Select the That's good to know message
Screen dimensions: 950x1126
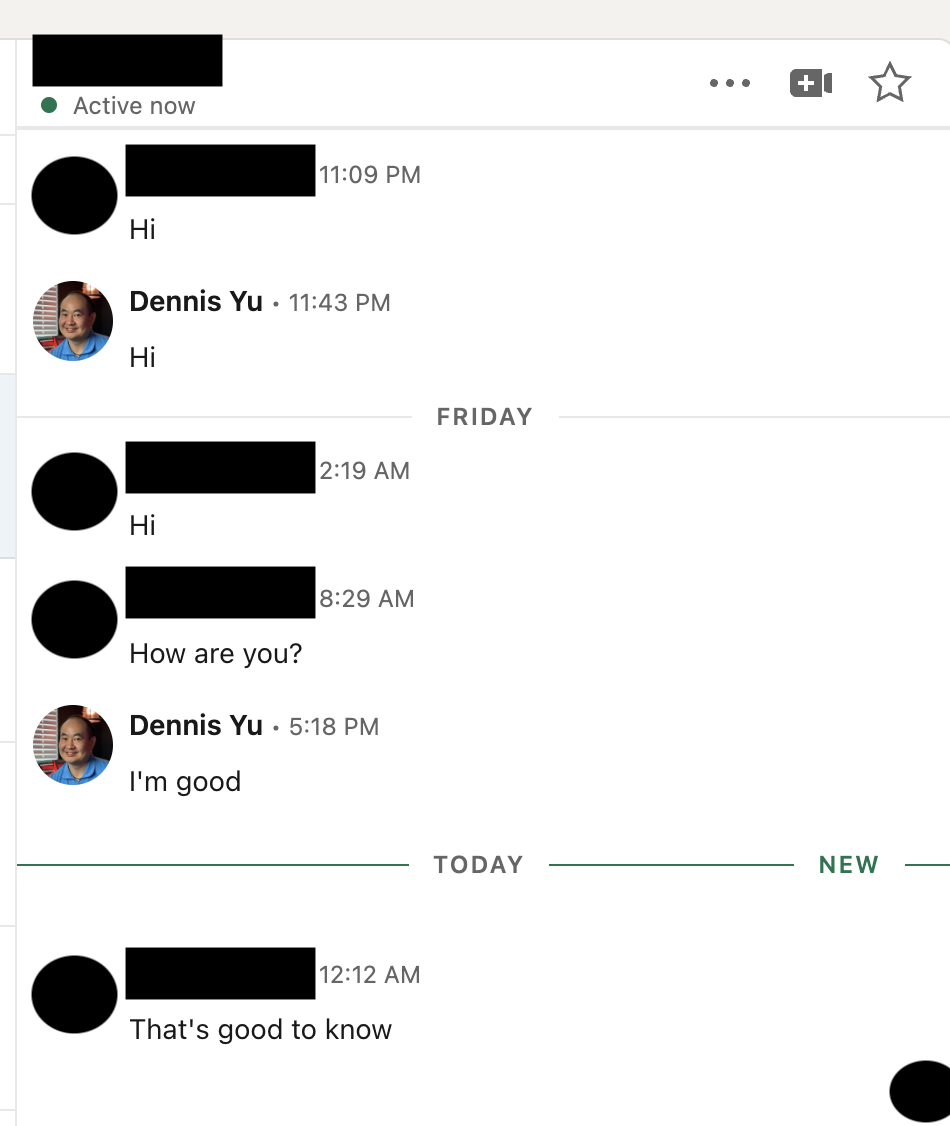click(261, 1030)
